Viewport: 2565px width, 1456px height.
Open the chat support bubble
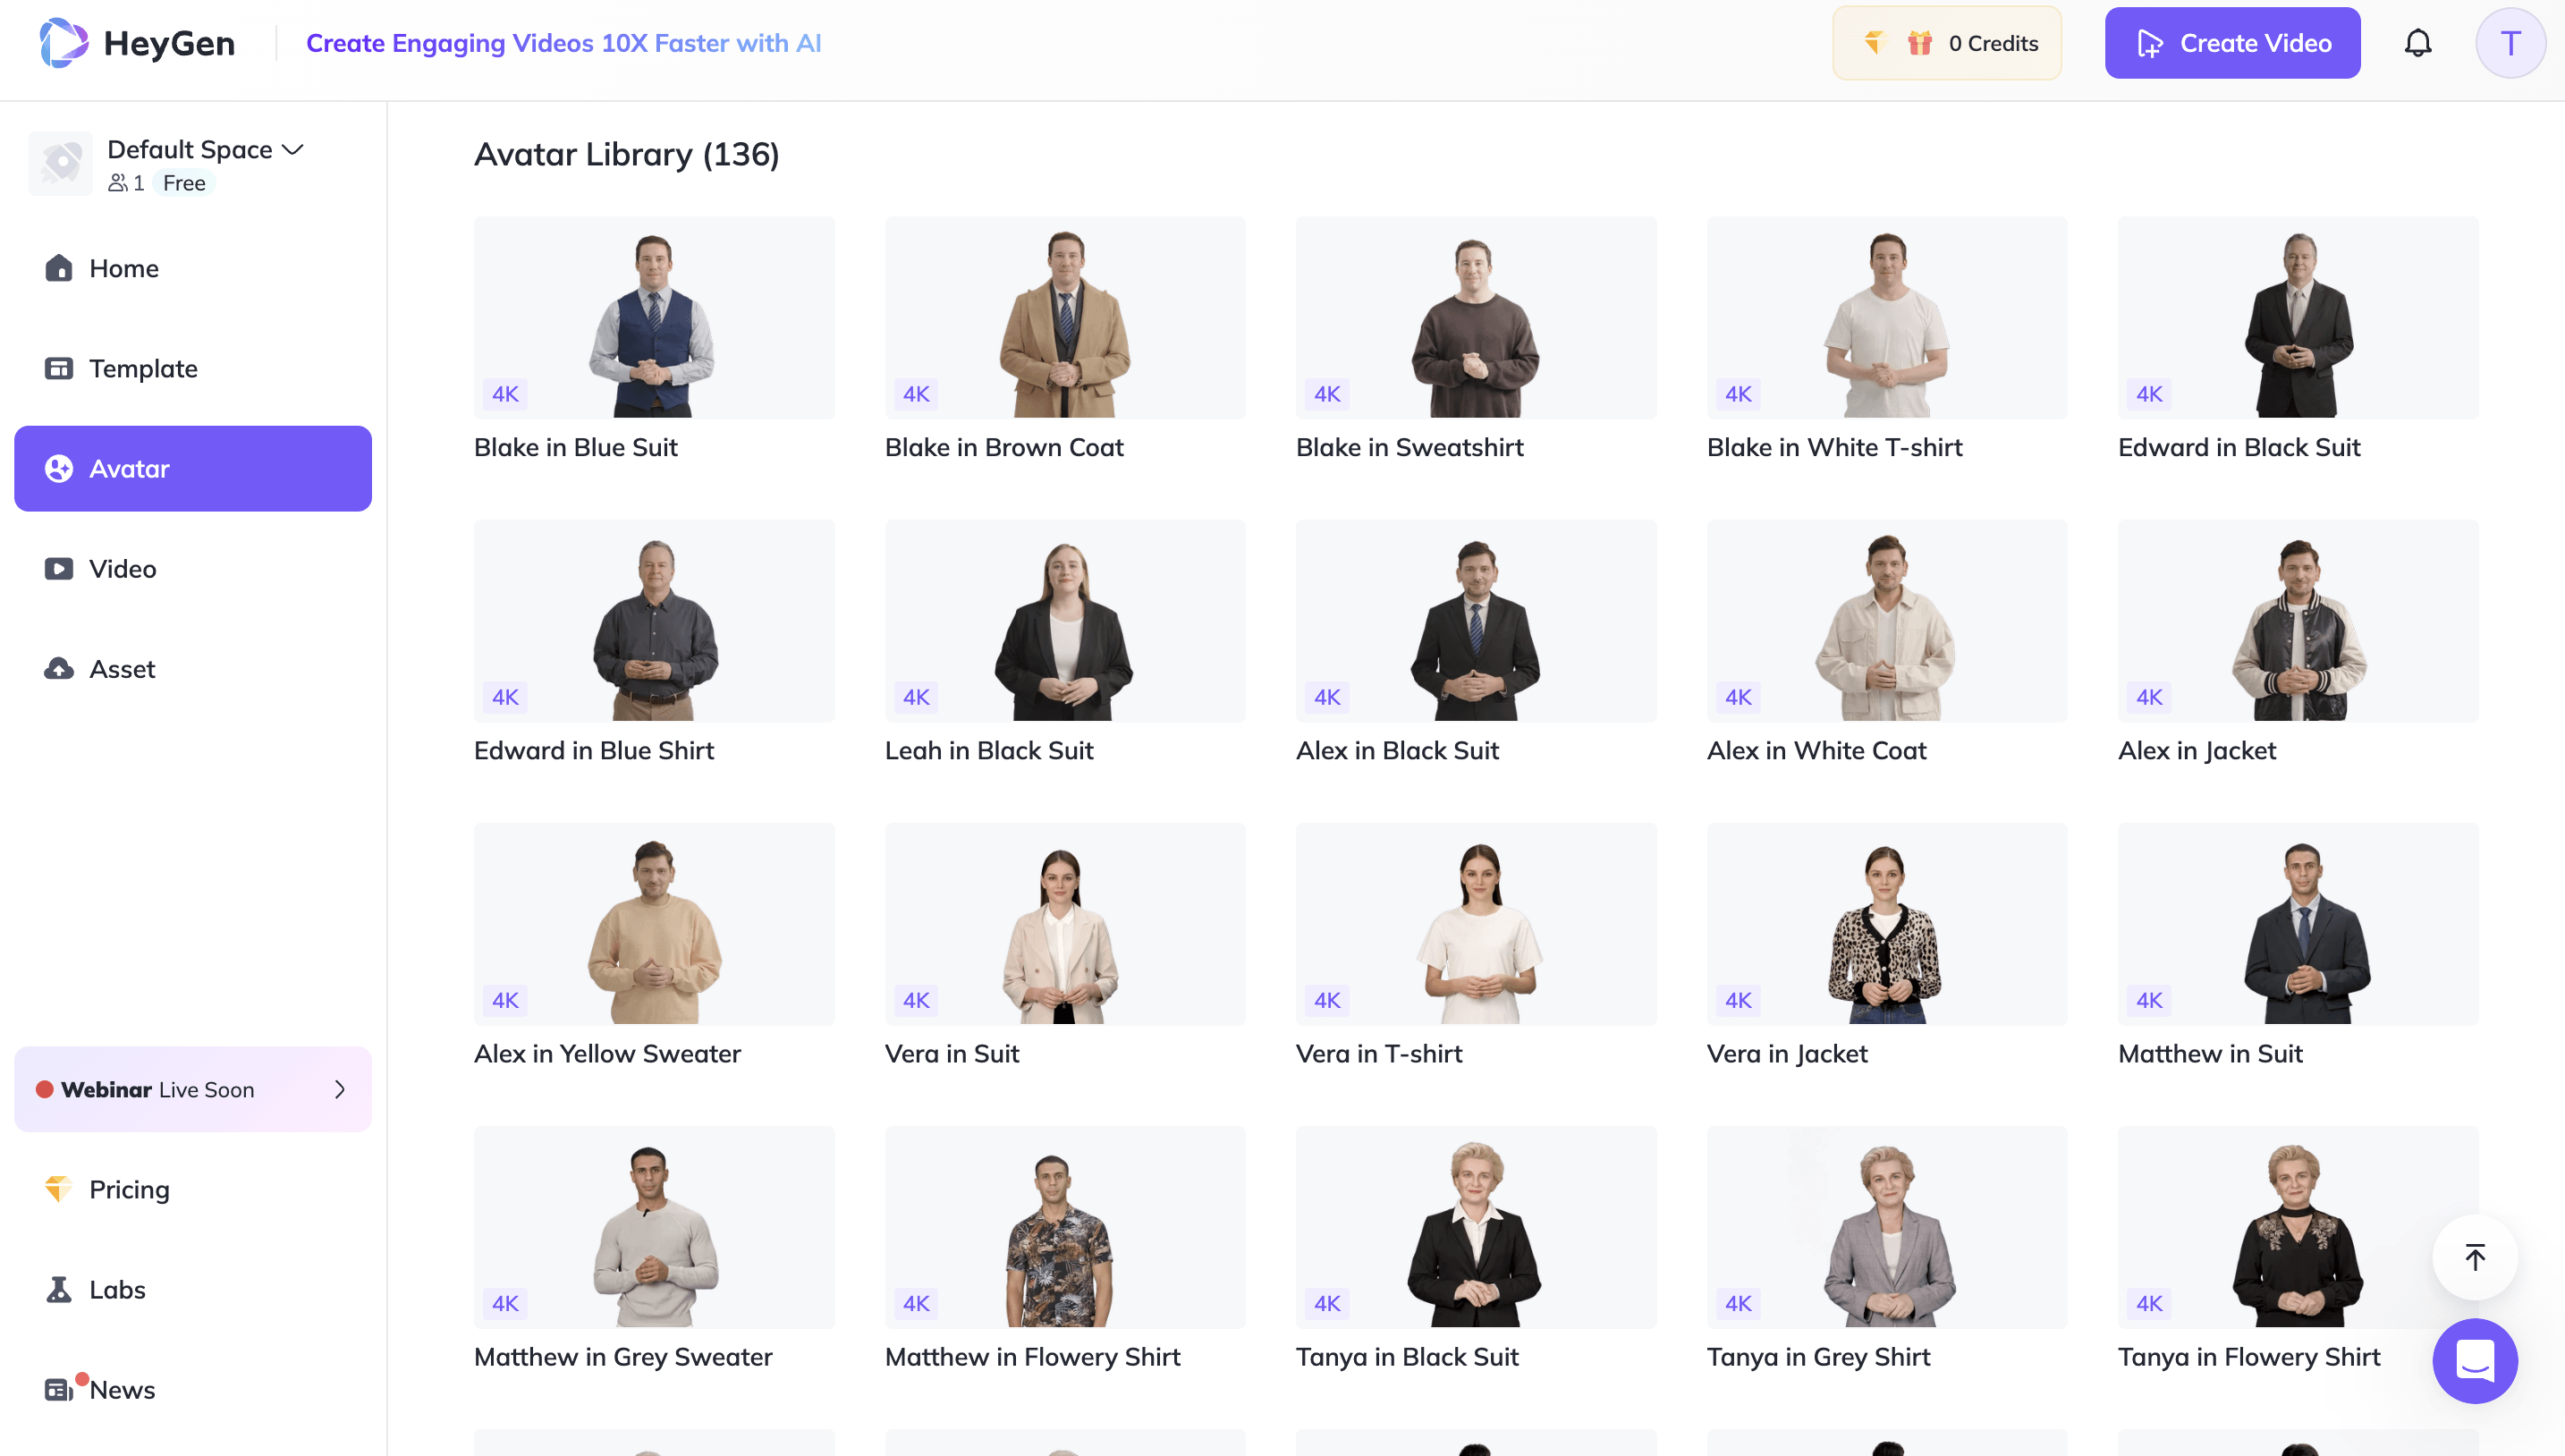coord(2475,1360)
